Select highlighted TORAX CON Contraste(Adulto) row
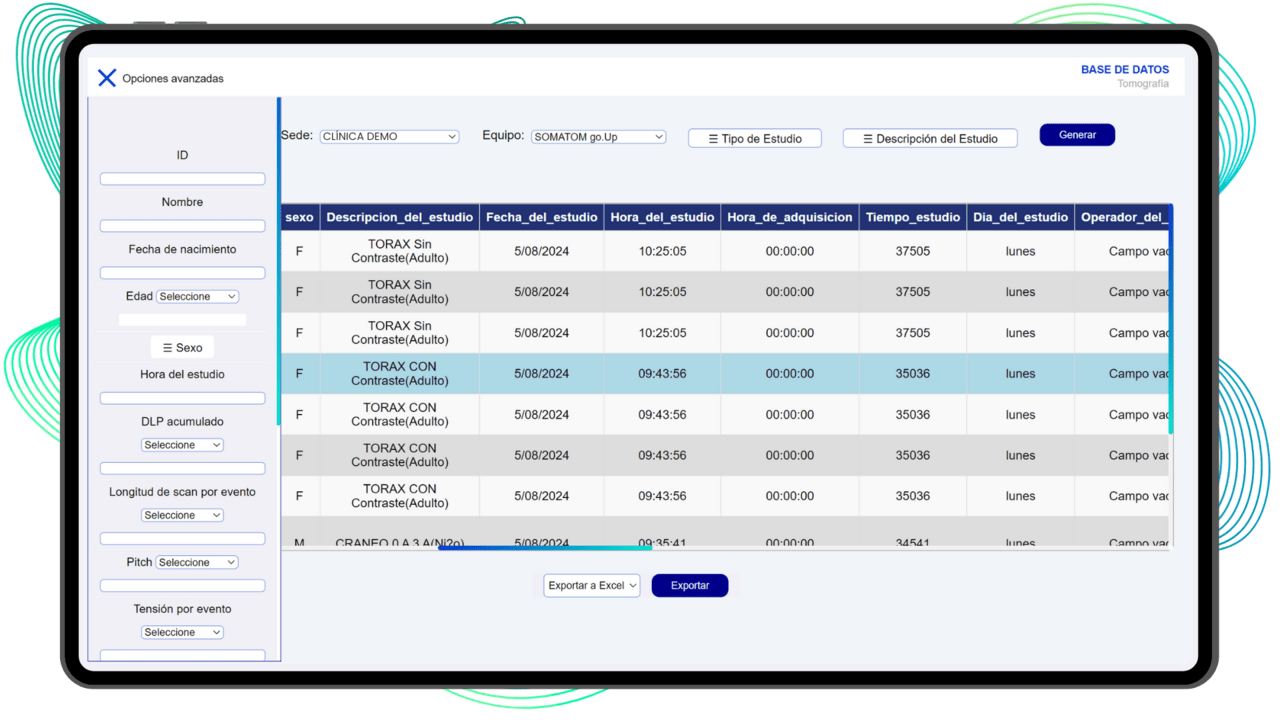 (725, 374)
